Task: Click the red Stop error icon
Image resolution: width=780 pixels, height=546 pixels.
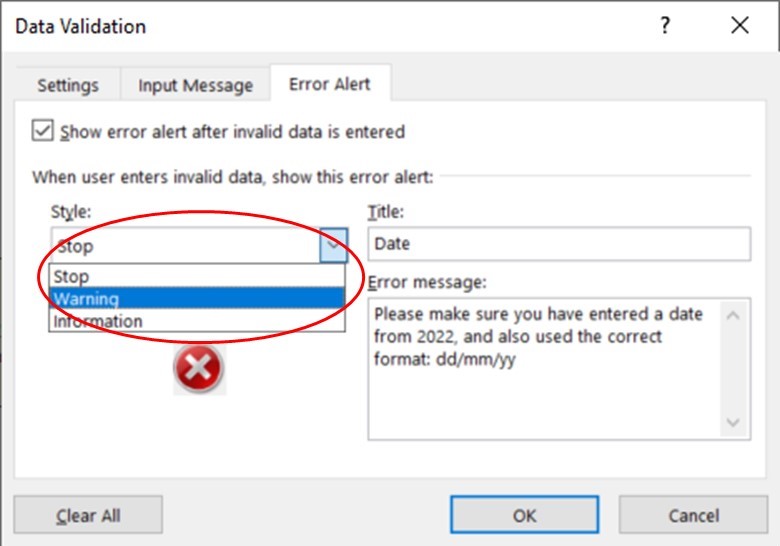Action: pos(199,369)
